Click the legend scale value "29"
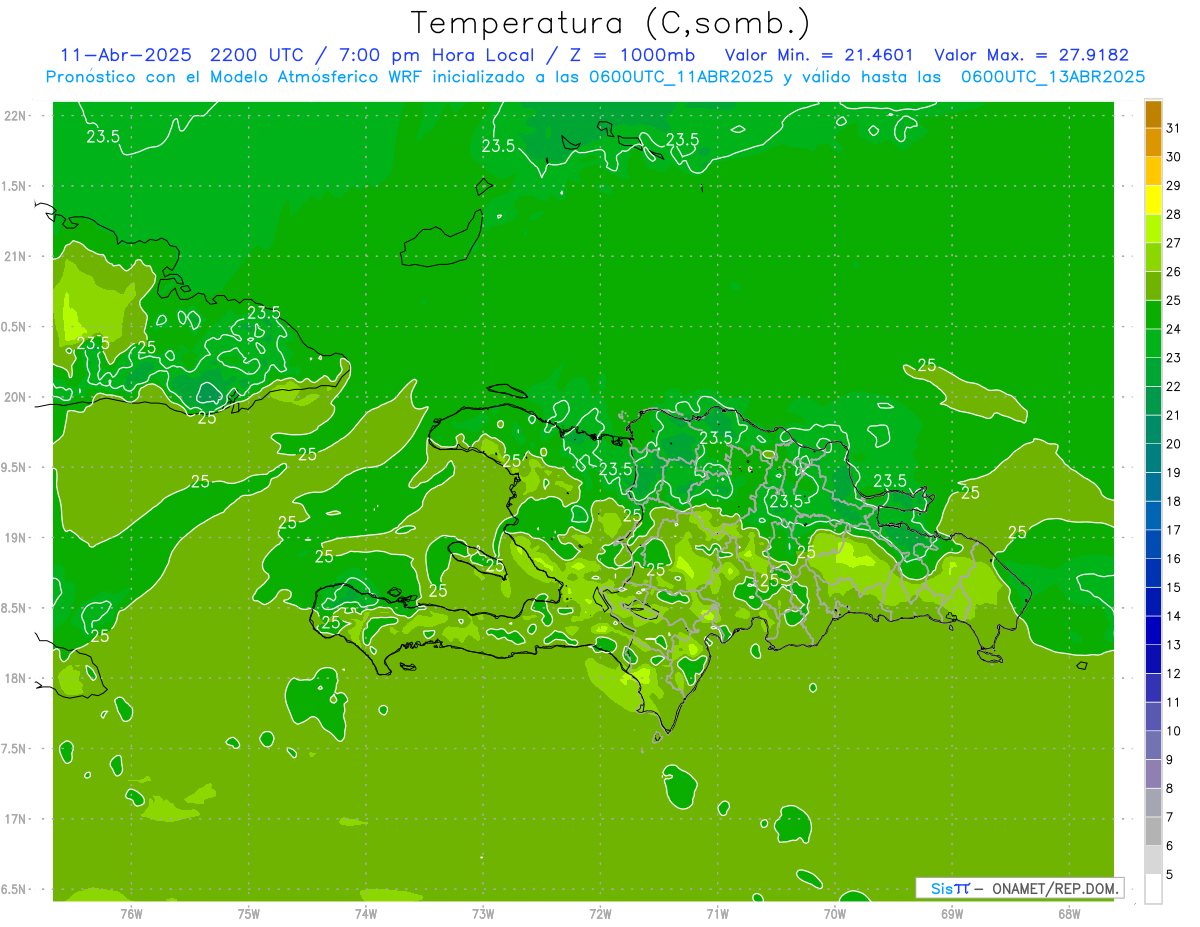 click(x=1174, y=185)
